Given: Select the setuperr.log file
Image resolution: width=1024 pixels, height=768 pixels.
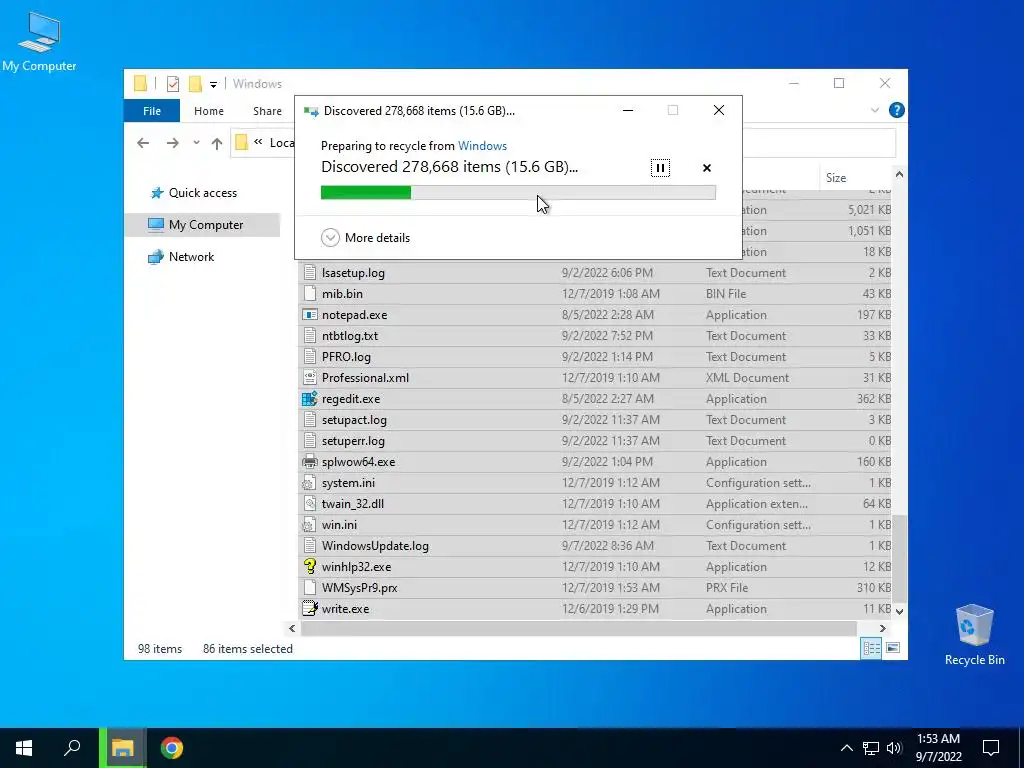Looking at the screenshot, I should [596, 441].
